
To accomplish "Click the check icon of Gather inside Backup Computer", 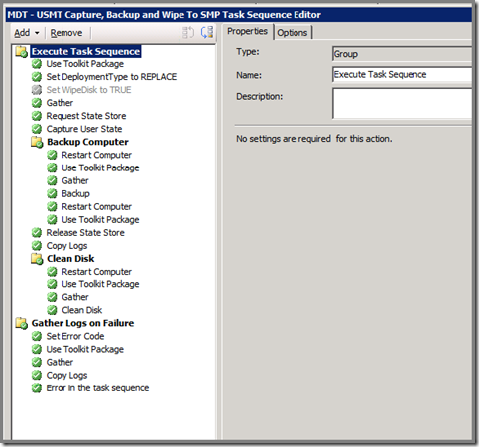I will tap(52, 180).
